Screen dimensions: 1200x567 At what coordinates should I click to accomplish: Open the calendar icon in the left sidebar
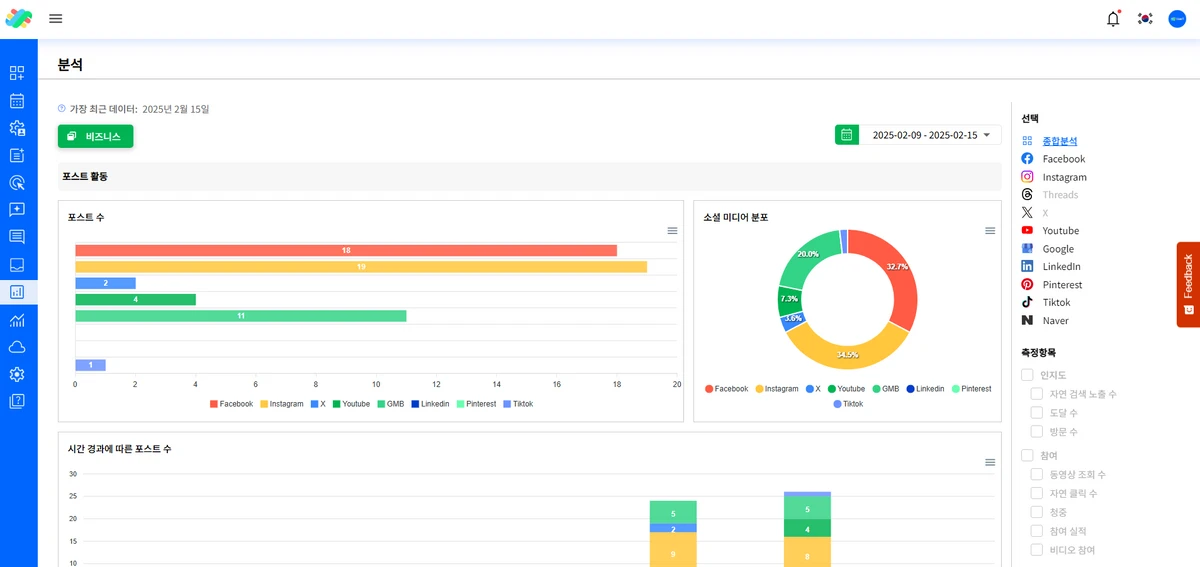(x=17, y=100)
